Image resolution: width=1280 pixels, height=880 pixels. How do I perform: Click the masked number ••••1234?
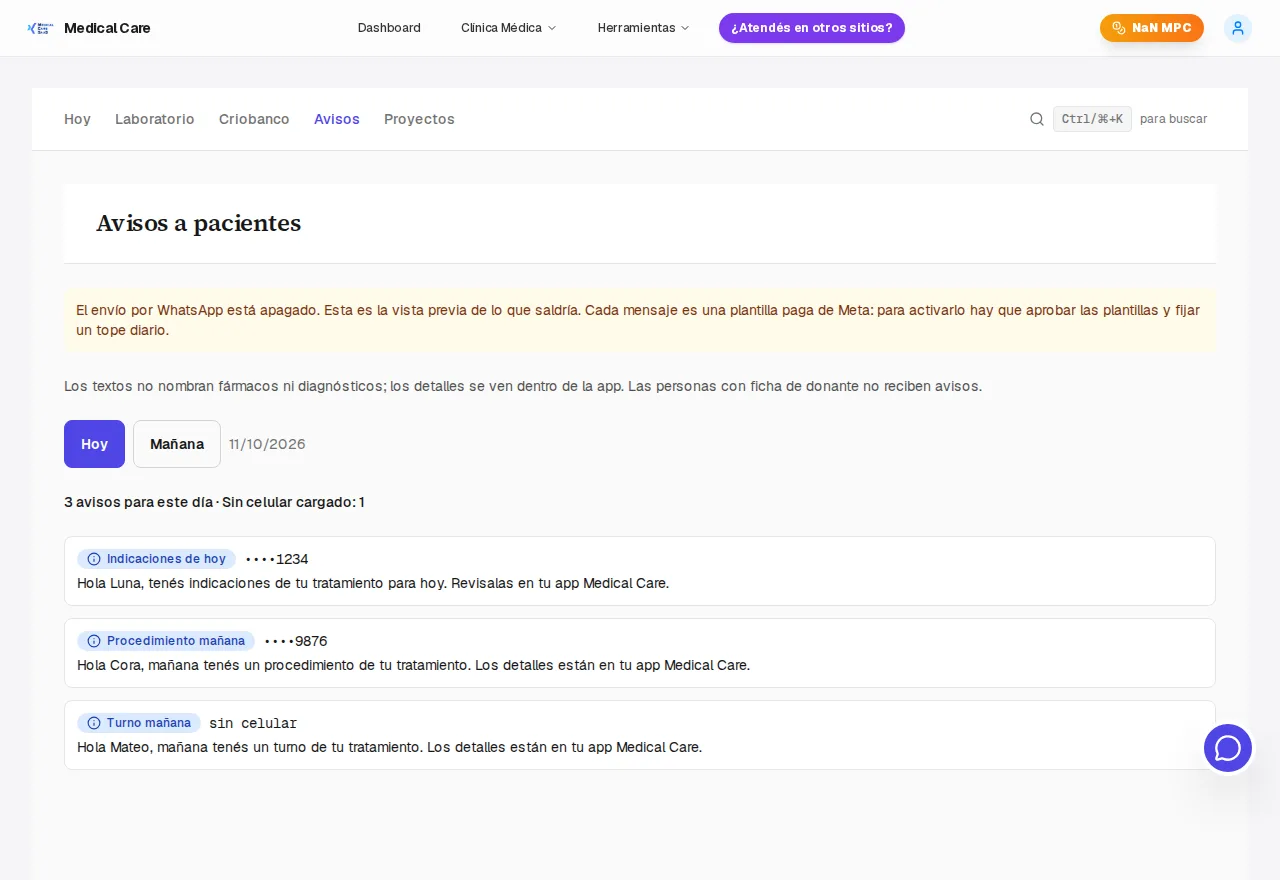276,559
